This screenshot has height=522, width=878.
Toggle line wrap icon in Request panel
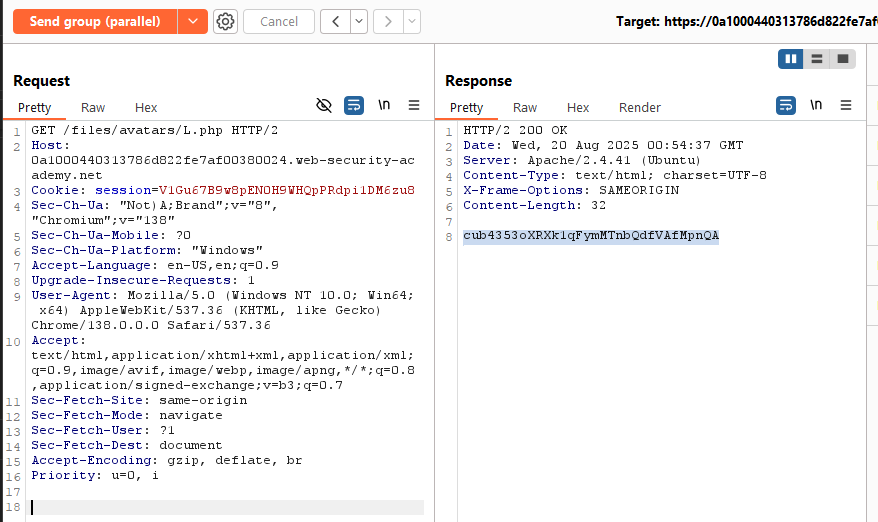click(353, 105)
